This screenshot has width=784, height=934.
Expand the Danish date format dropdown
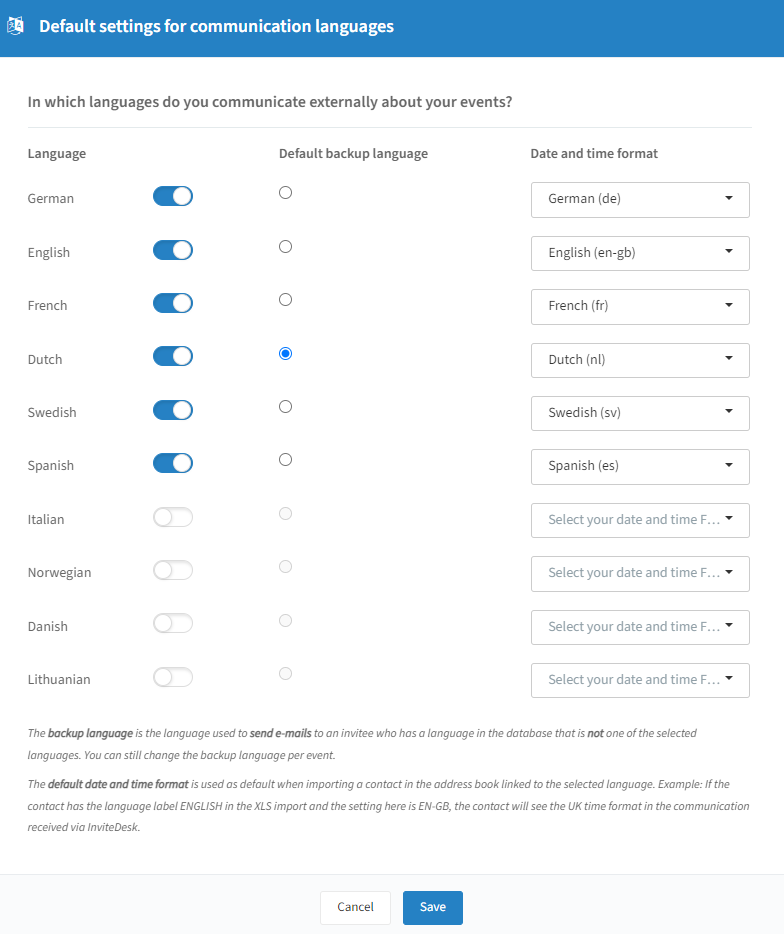(x=640, y=627)
